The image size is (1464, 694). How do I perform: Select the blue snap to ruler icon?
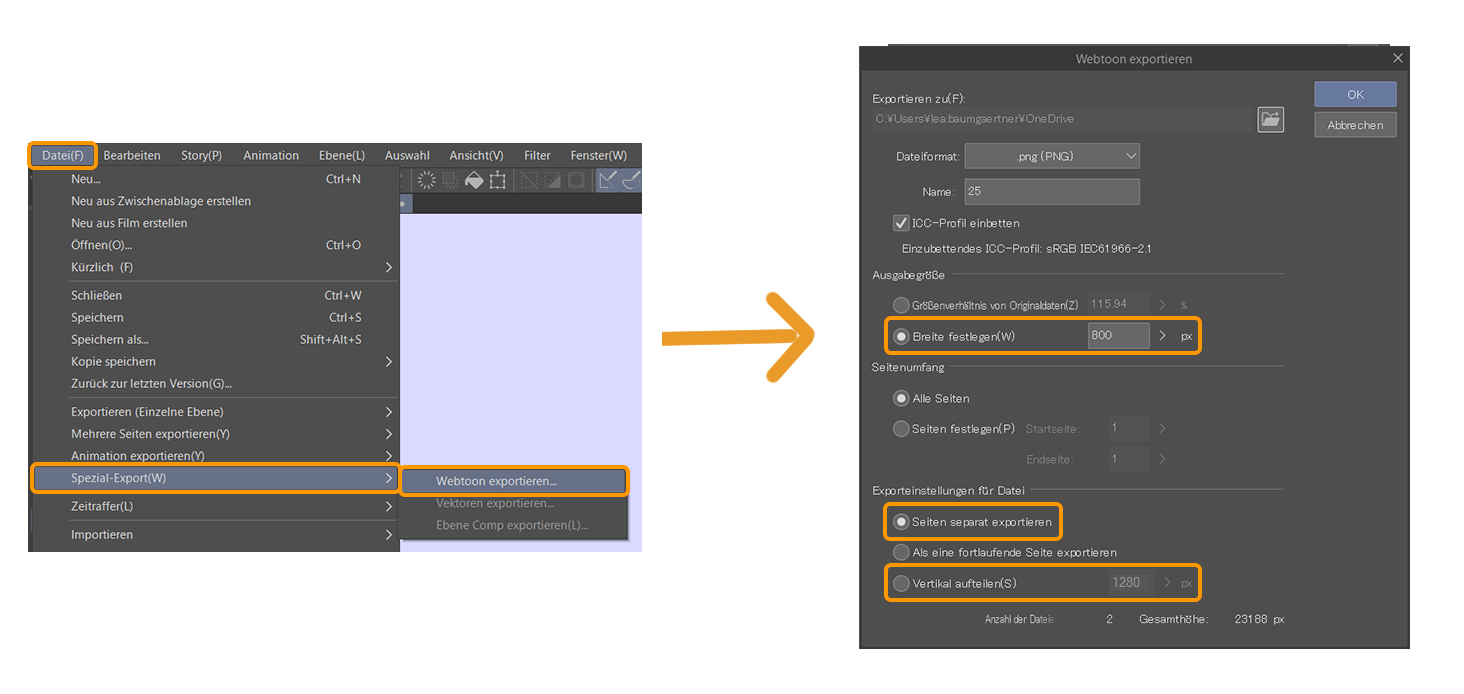(607, 180)
